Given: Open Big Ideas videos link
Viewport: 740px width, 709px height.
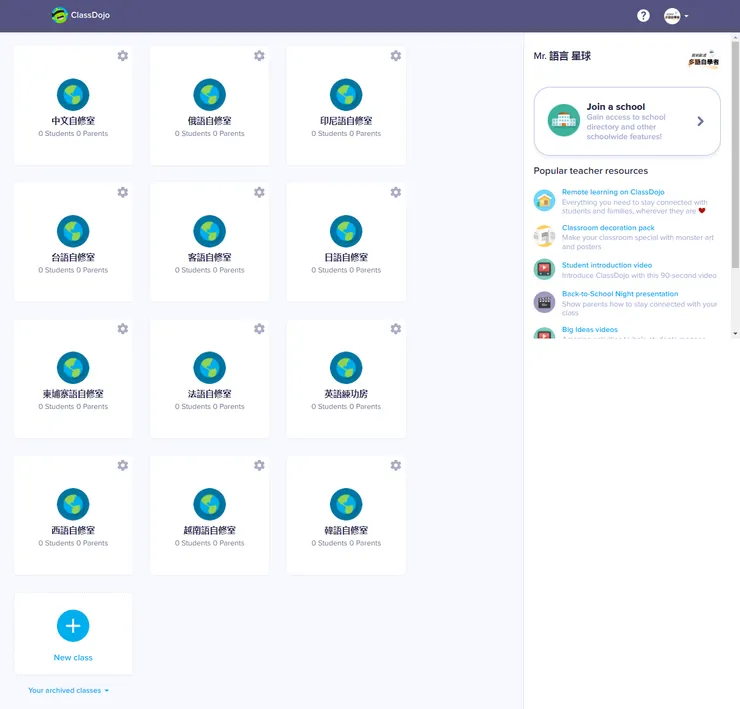Looking at the screenshot, I should 589,329.
